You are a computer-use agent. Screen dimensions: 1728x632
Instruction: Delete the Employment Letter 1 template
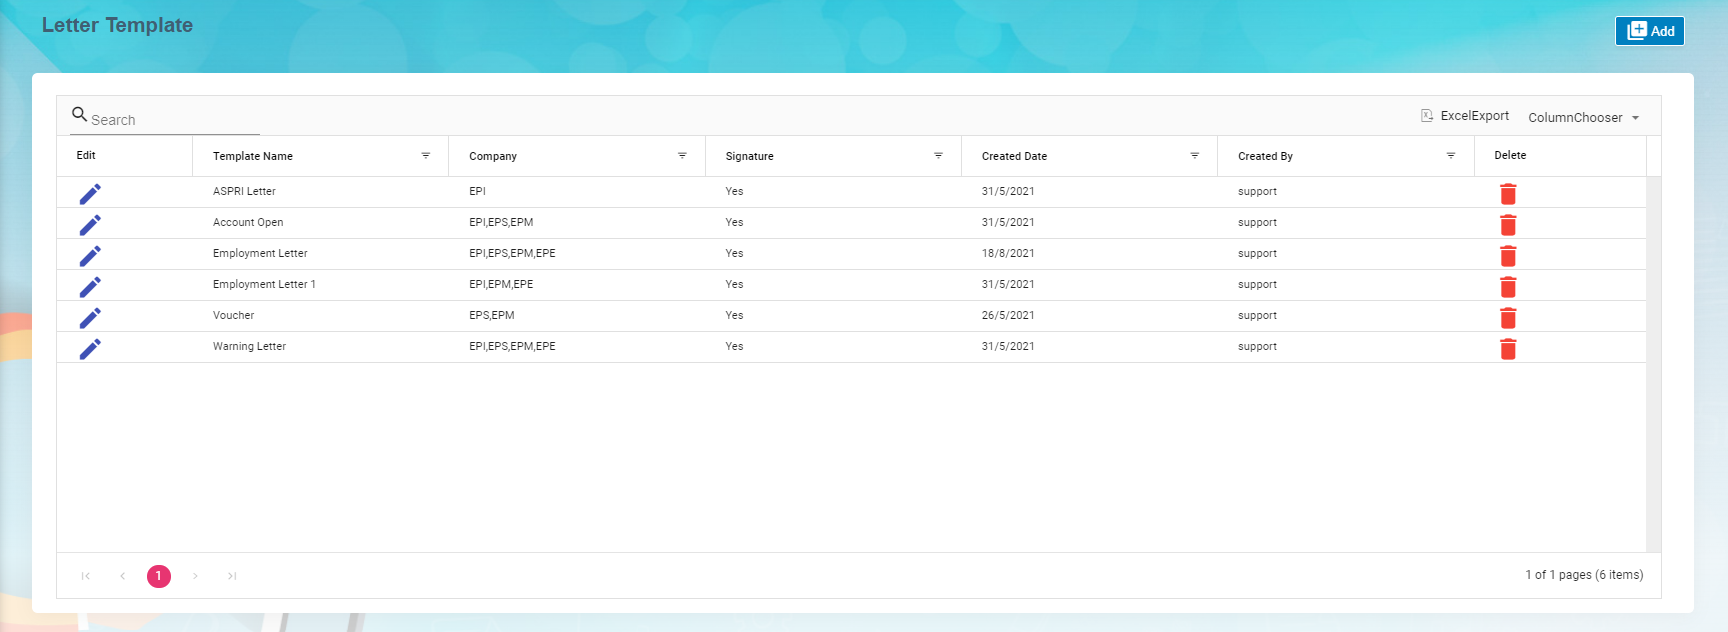coord(1508,286)
